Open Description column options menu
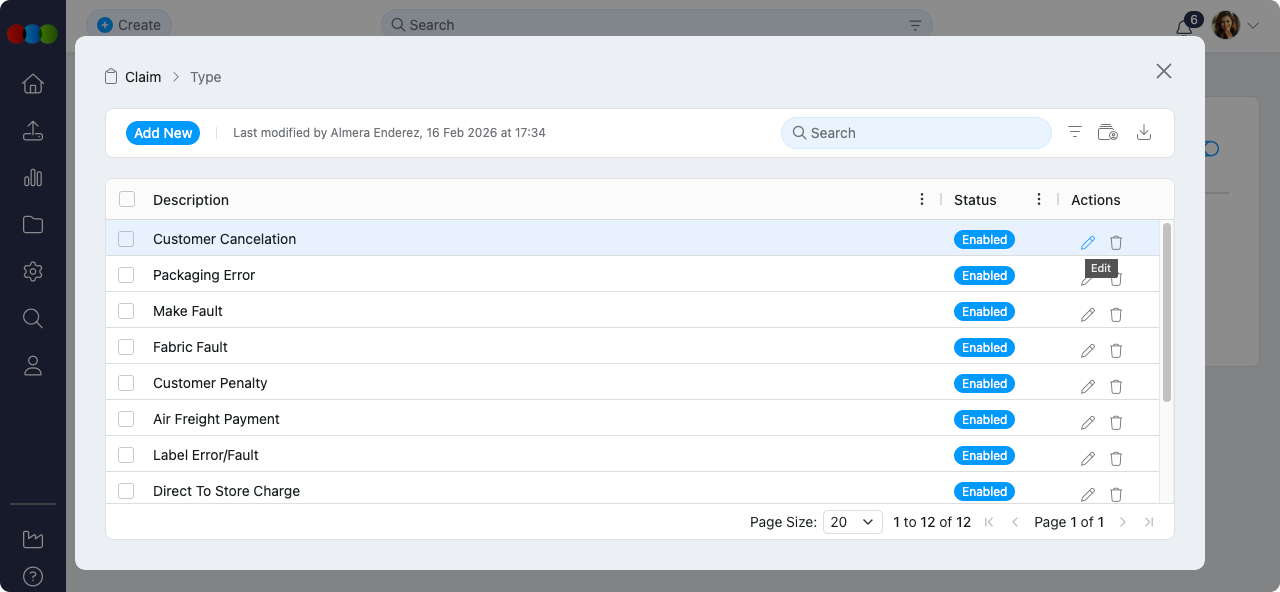 pos(922,200)
